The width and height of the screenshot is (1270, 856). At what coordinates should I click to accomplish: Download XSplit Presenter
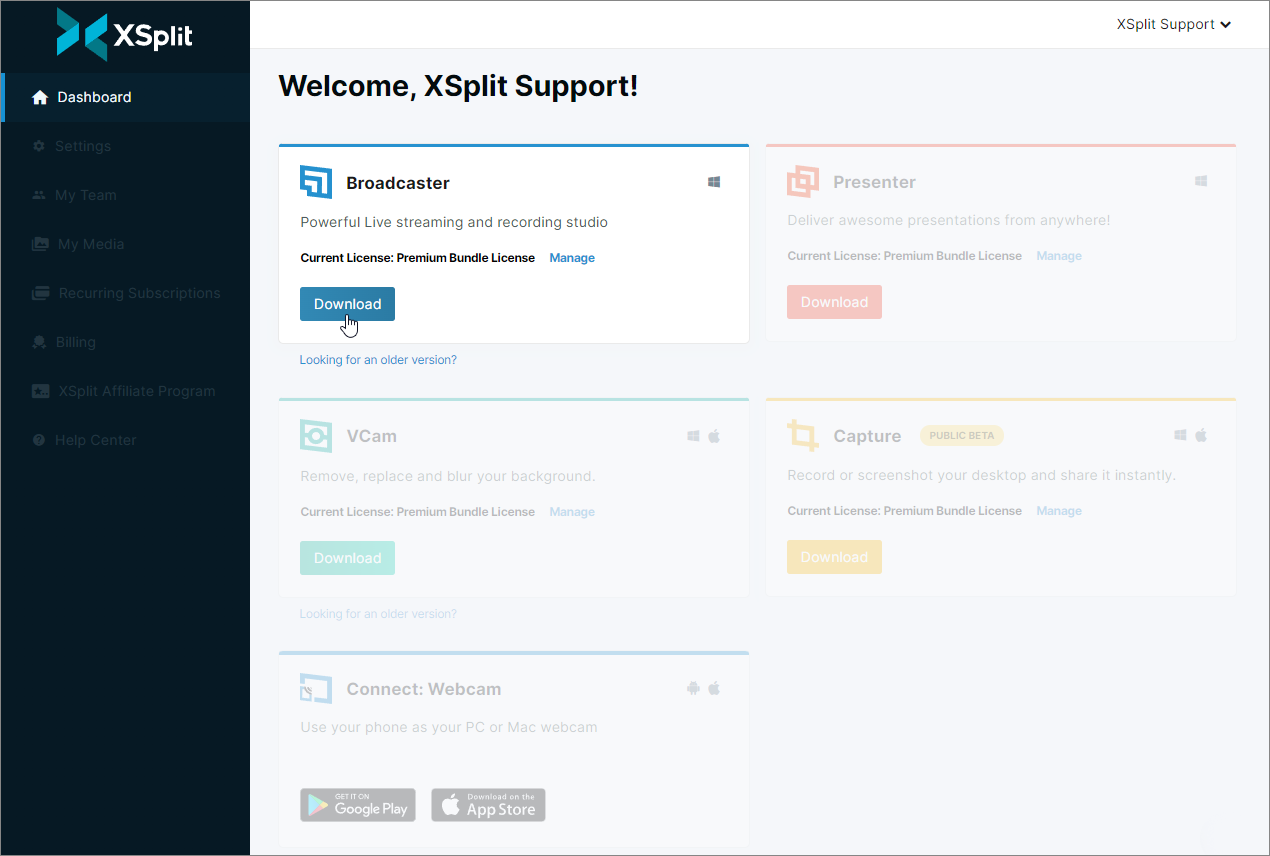tap(834, 302)
